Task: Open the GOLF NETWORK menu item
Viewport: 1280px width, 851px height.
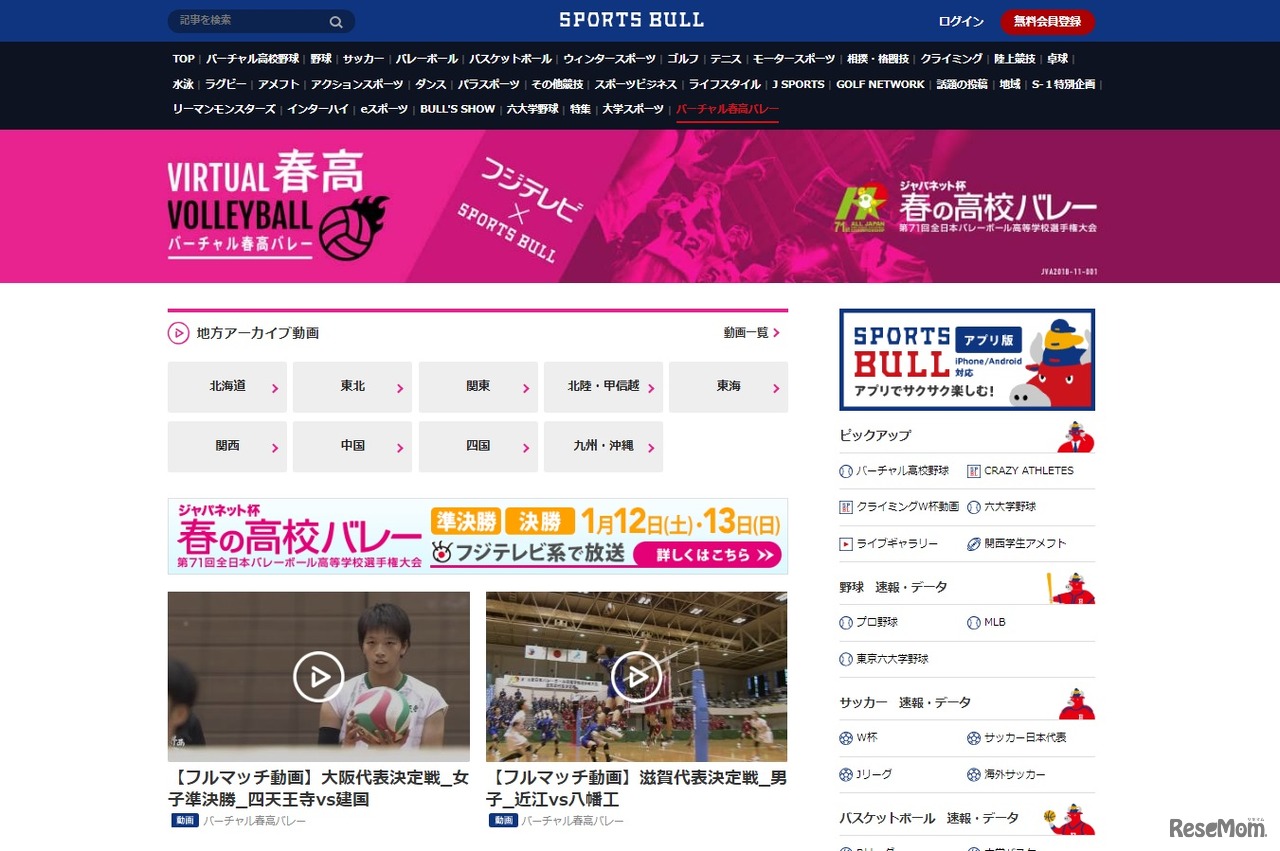Action: (x=880, y=84)
